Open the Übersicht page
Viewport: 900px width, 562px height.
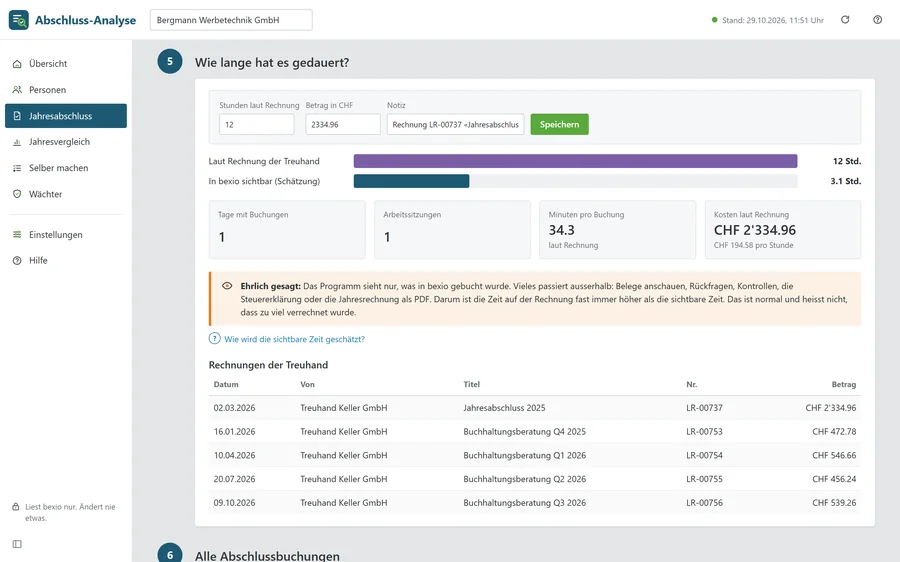(66, 64)
